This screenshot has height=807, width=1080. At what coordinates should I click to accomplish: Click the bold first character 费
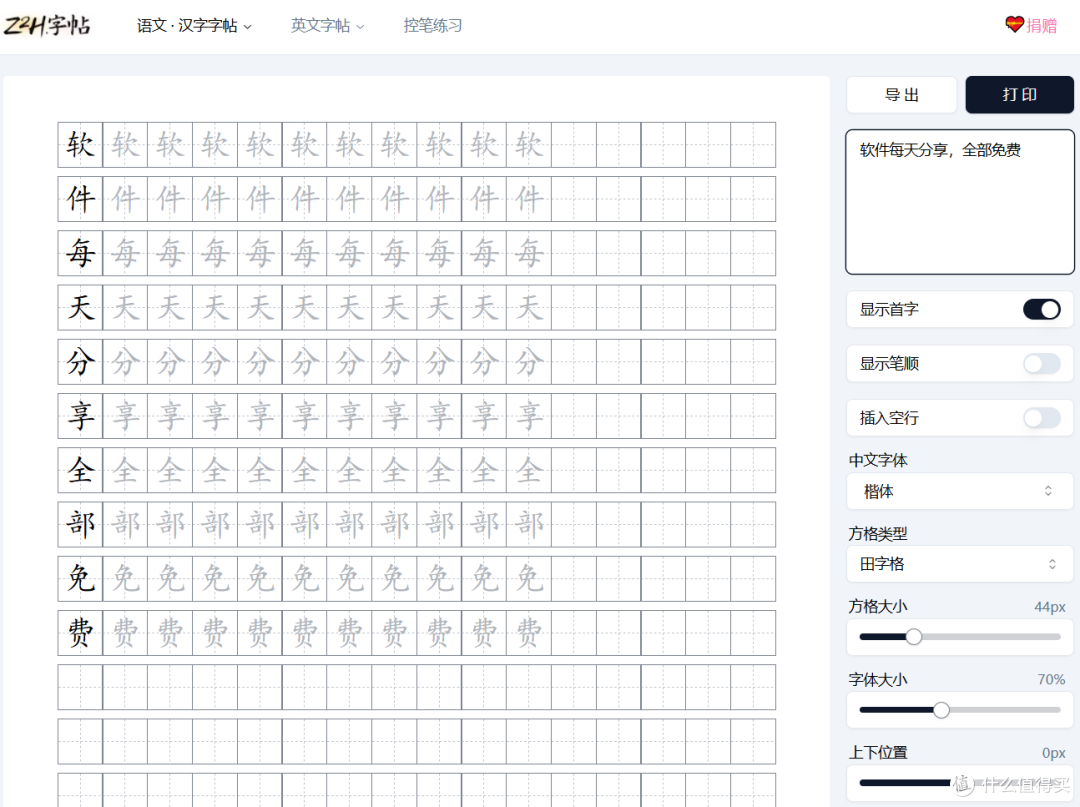pos(81,633)
